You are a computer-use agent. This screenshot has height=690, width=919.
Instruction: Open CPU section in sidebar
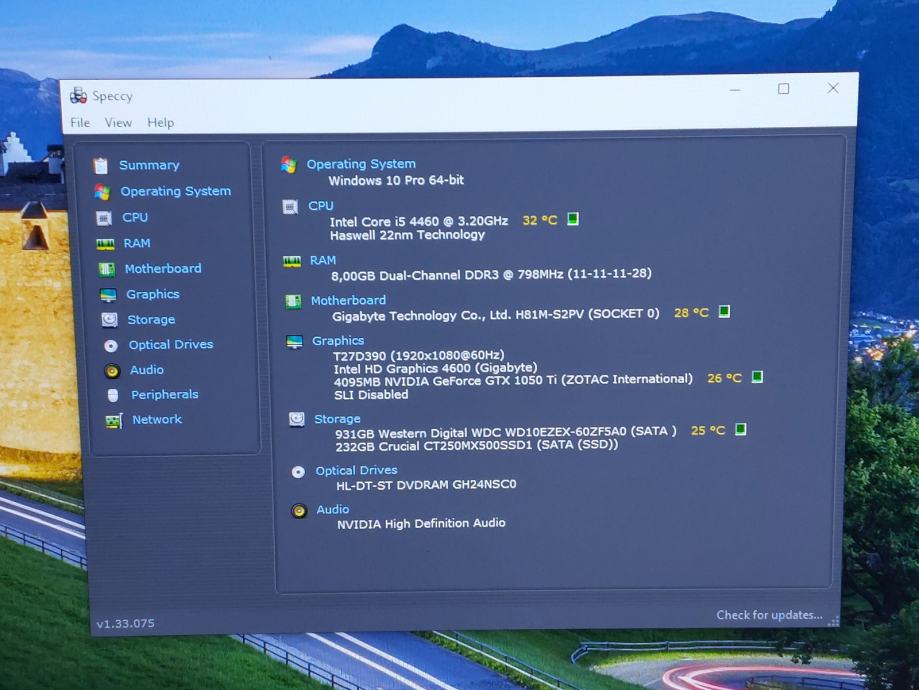(135, 217)
